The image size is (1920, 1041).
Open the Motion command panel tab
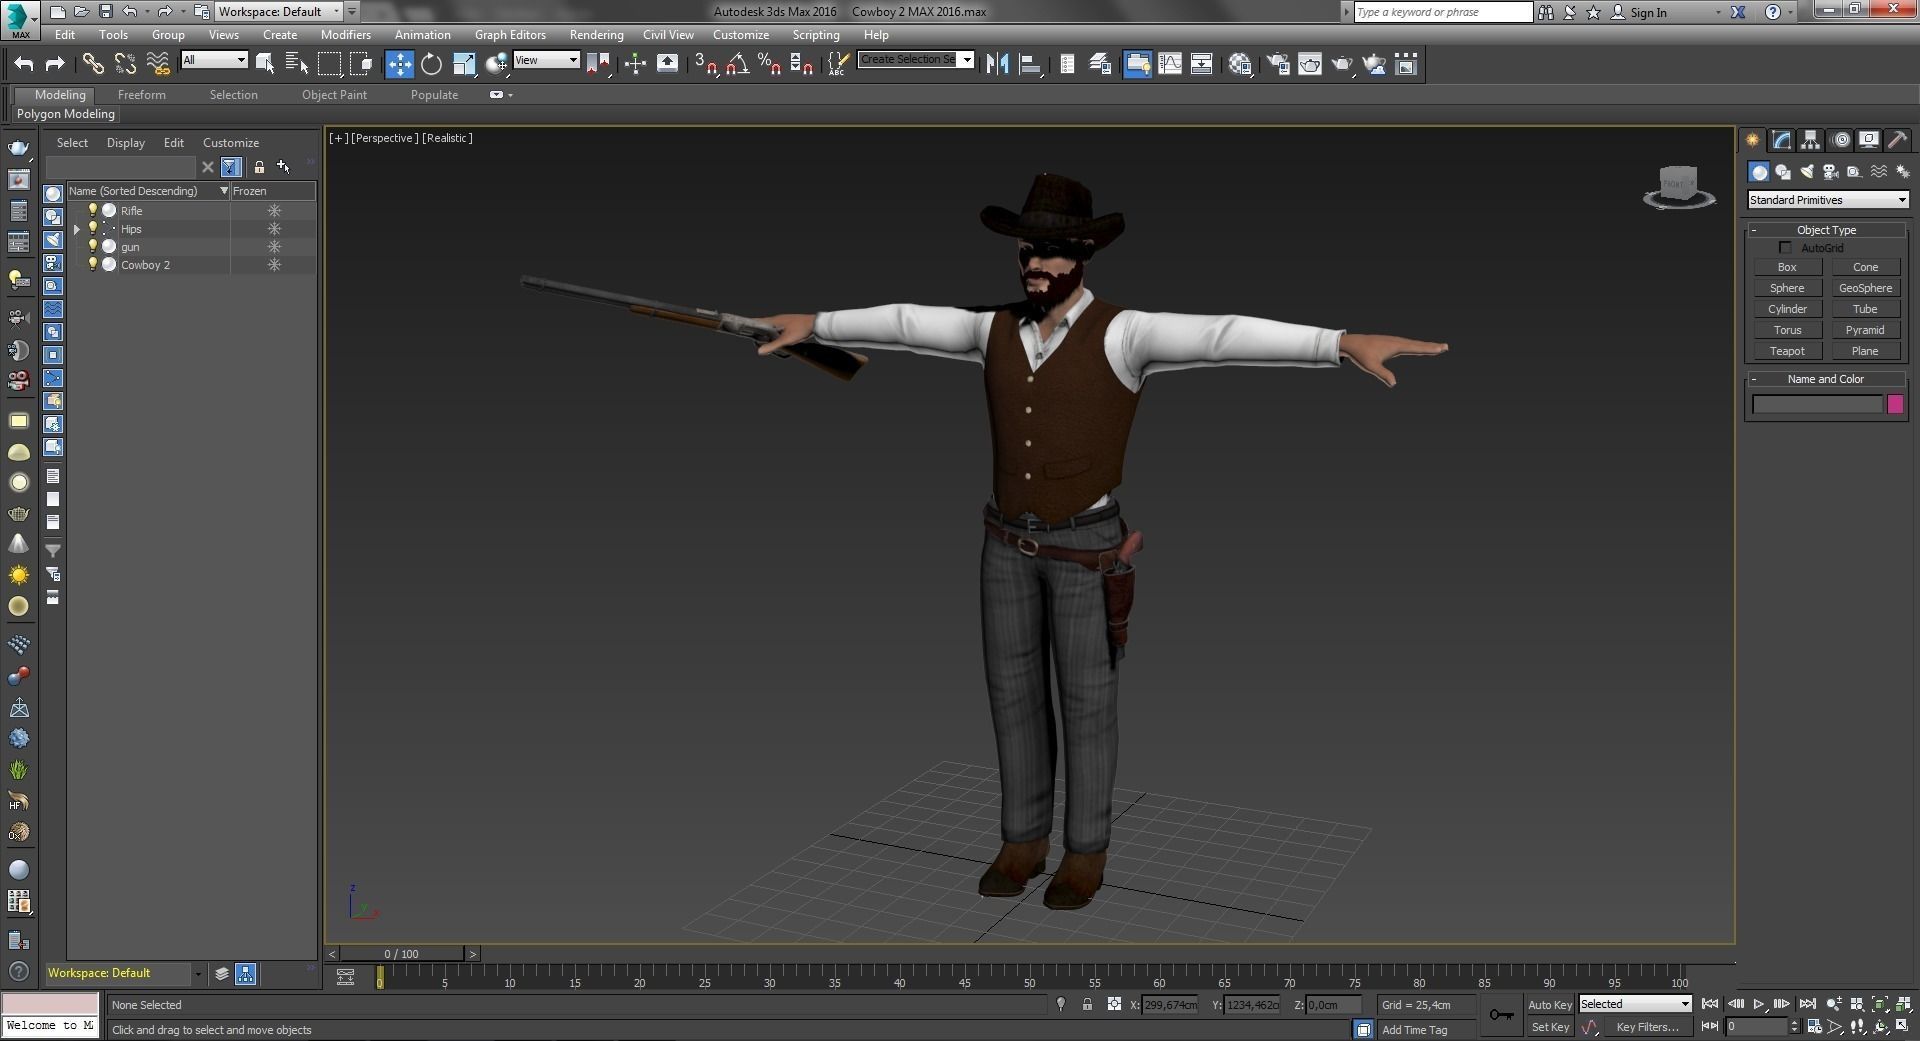(x=1840, y=140)
